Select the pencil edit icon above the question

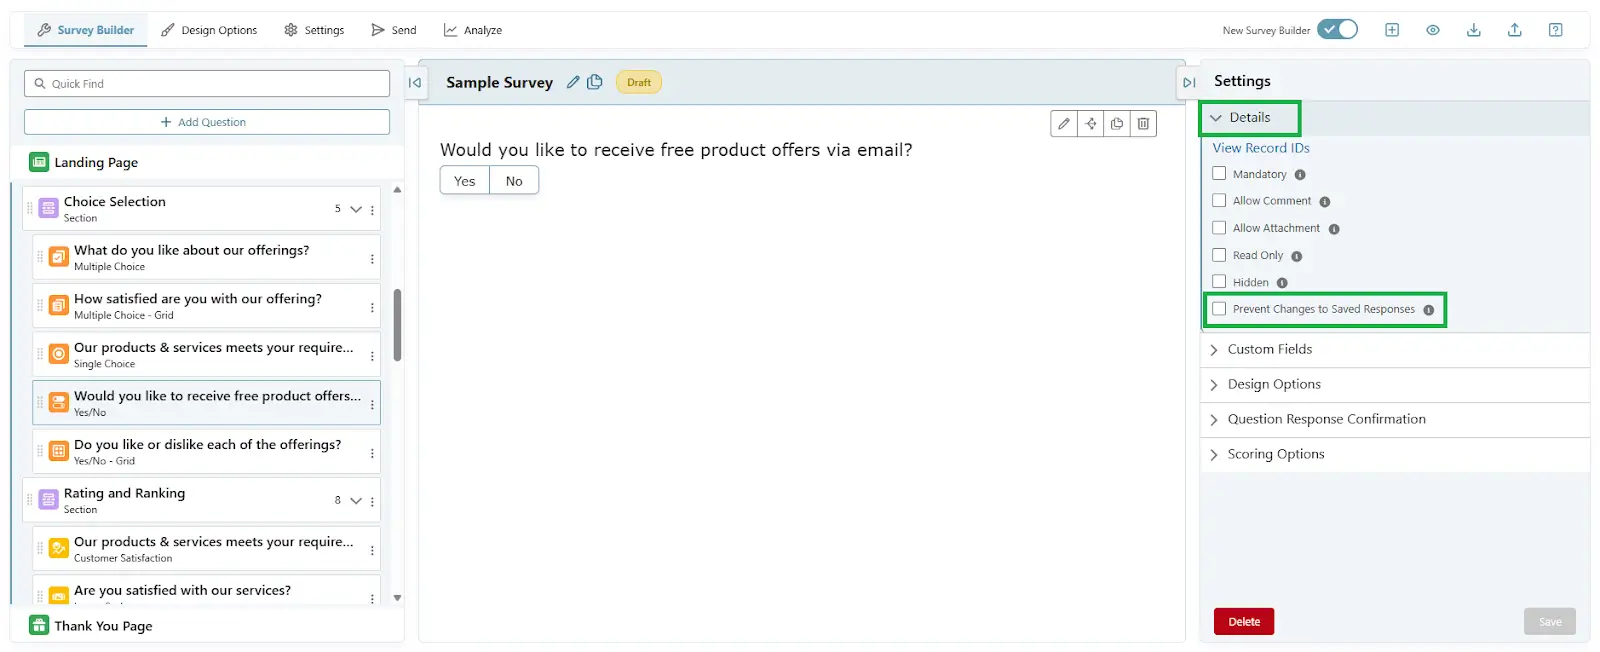1063,124
